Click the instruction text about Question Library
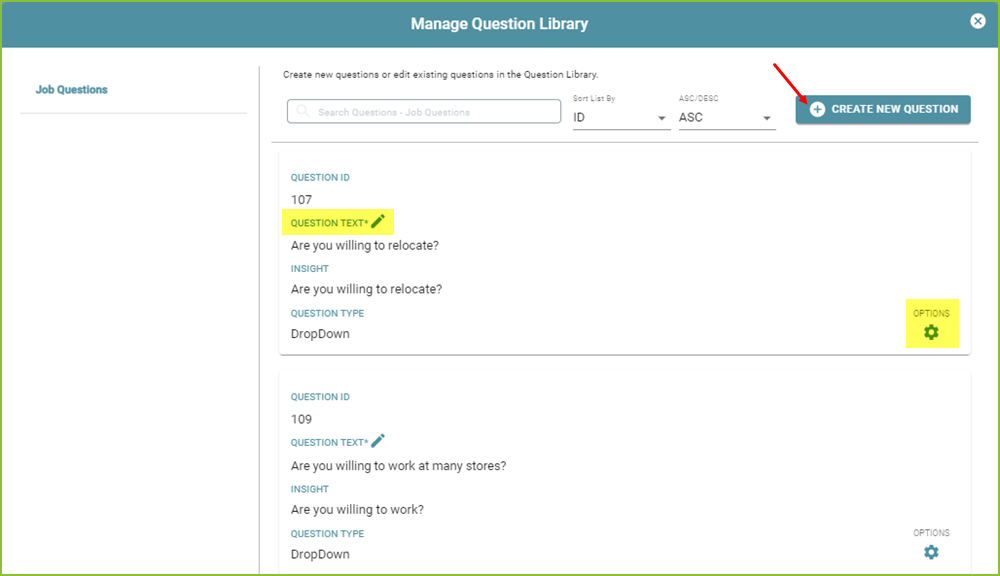1000x576 pixels. pyautogui.click(x=441, y=75)
